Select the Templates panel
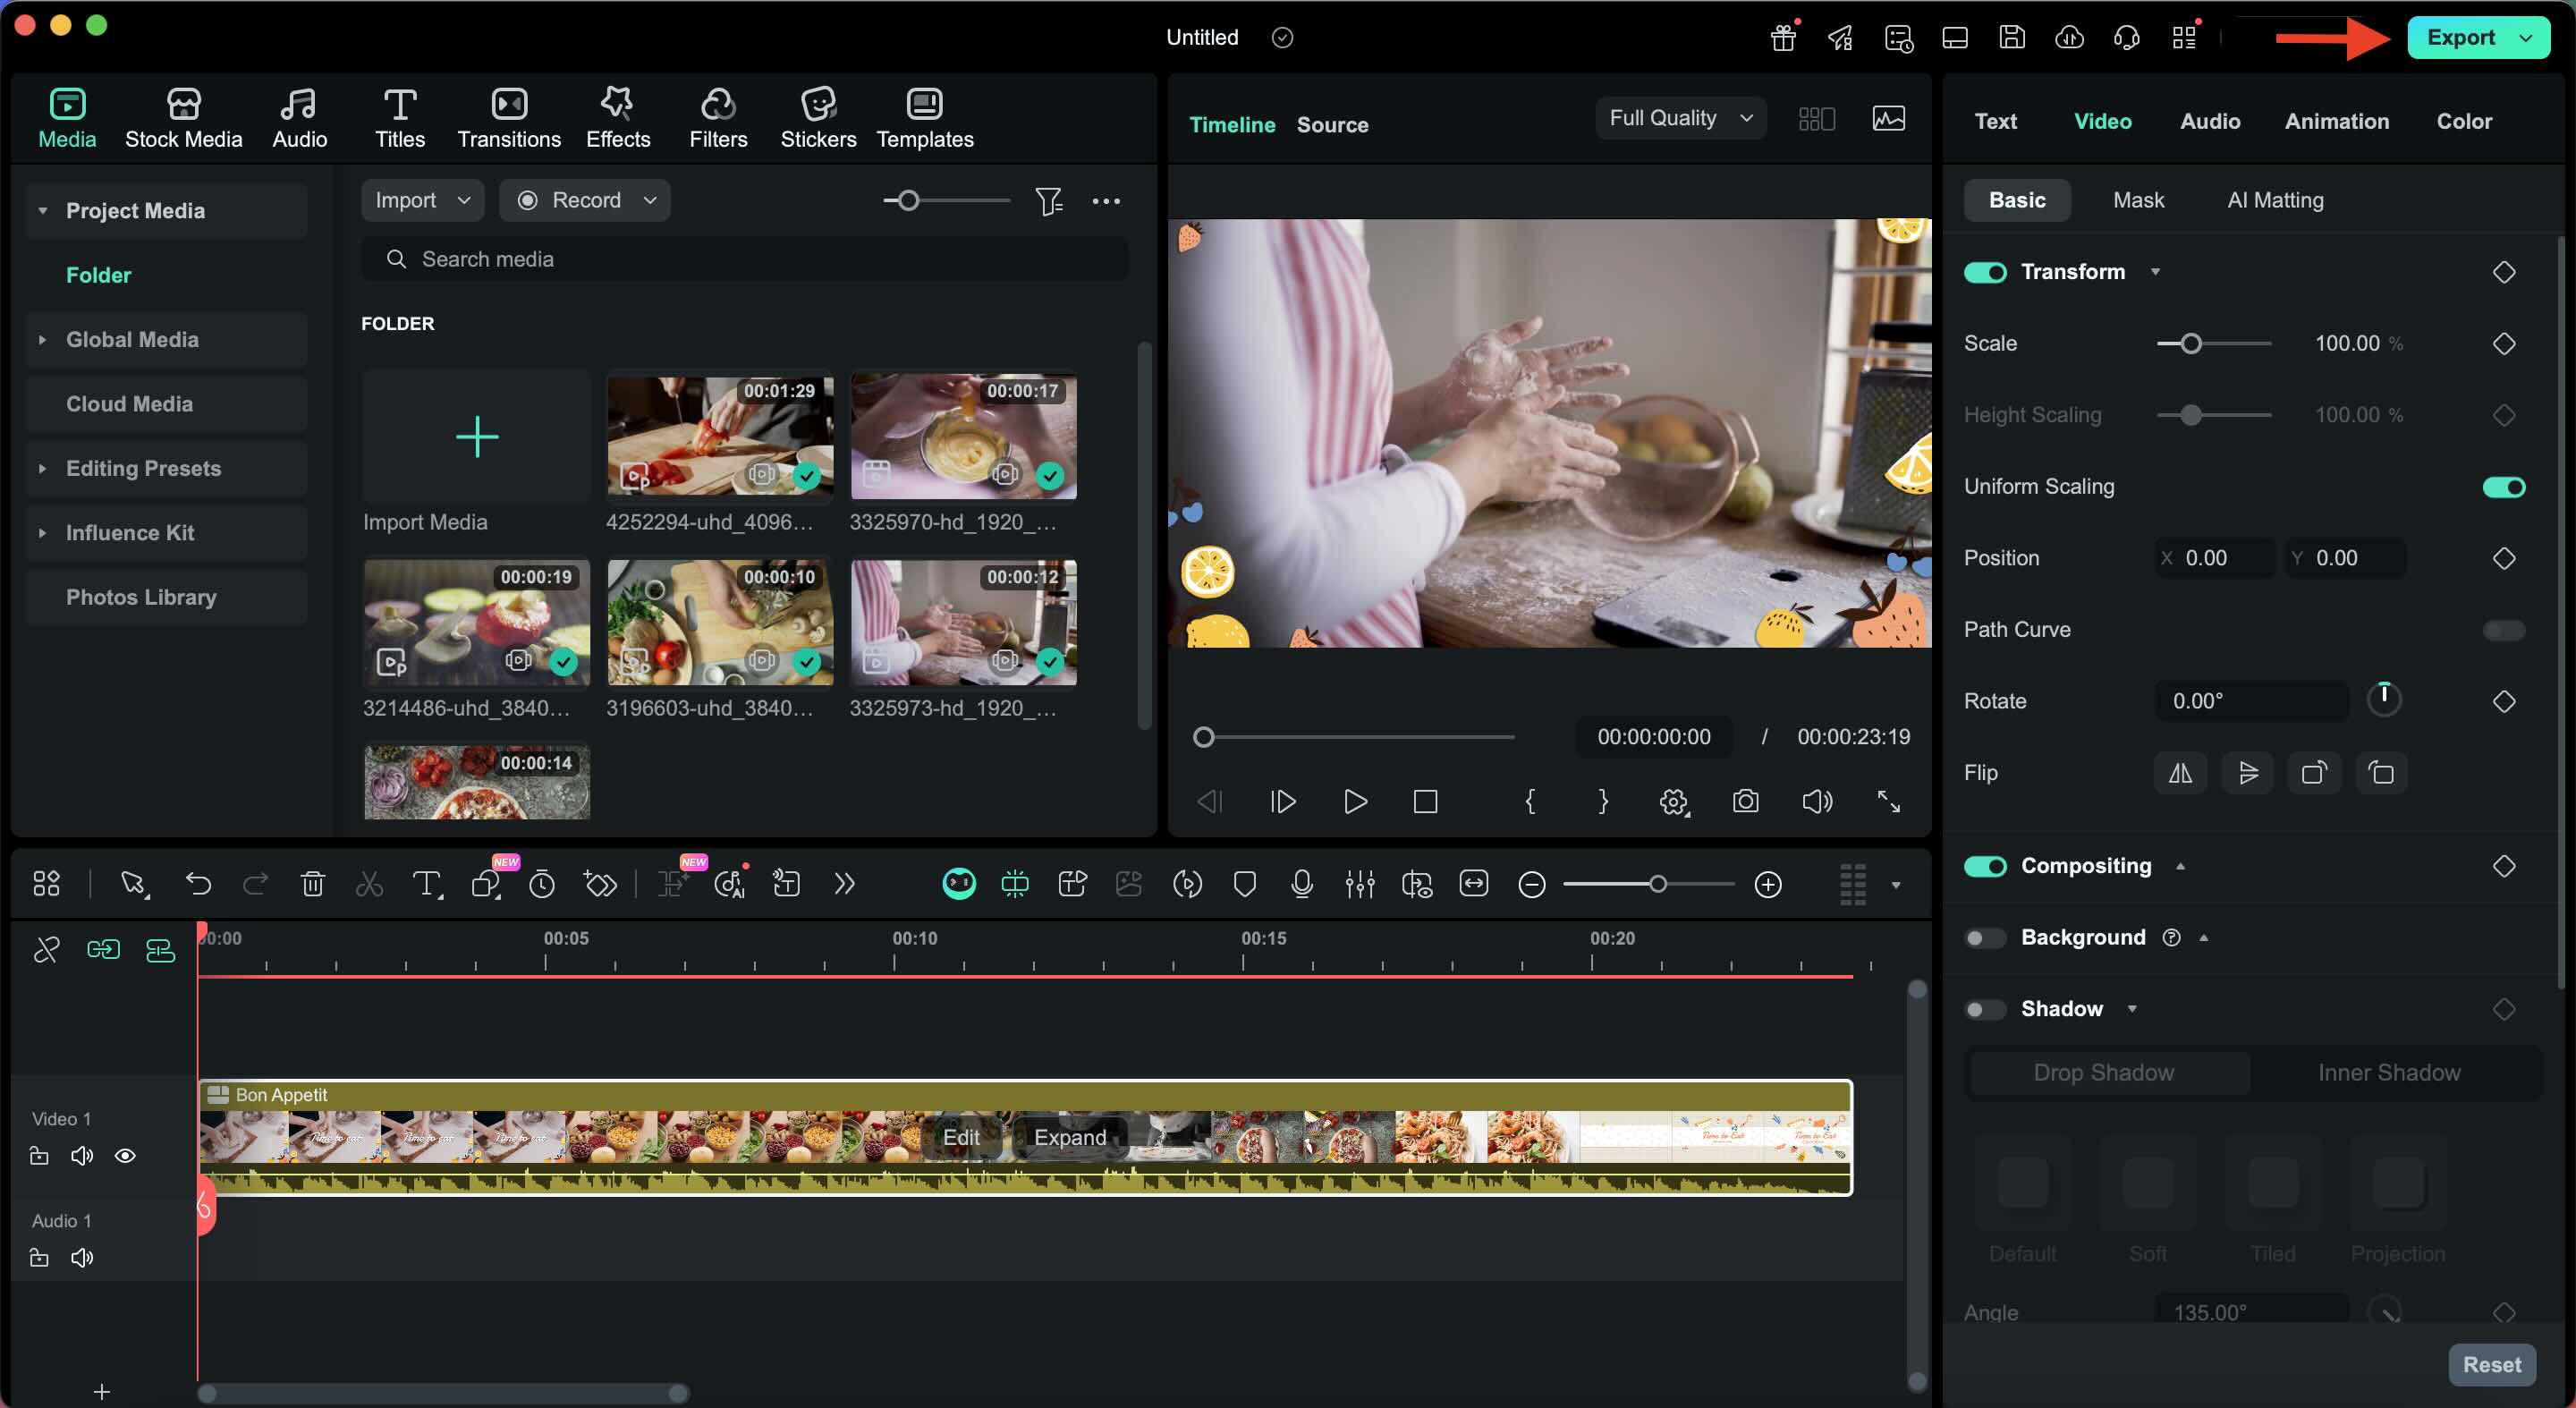Viewport: 2576px width, 1408px height. tap(924, 117)
